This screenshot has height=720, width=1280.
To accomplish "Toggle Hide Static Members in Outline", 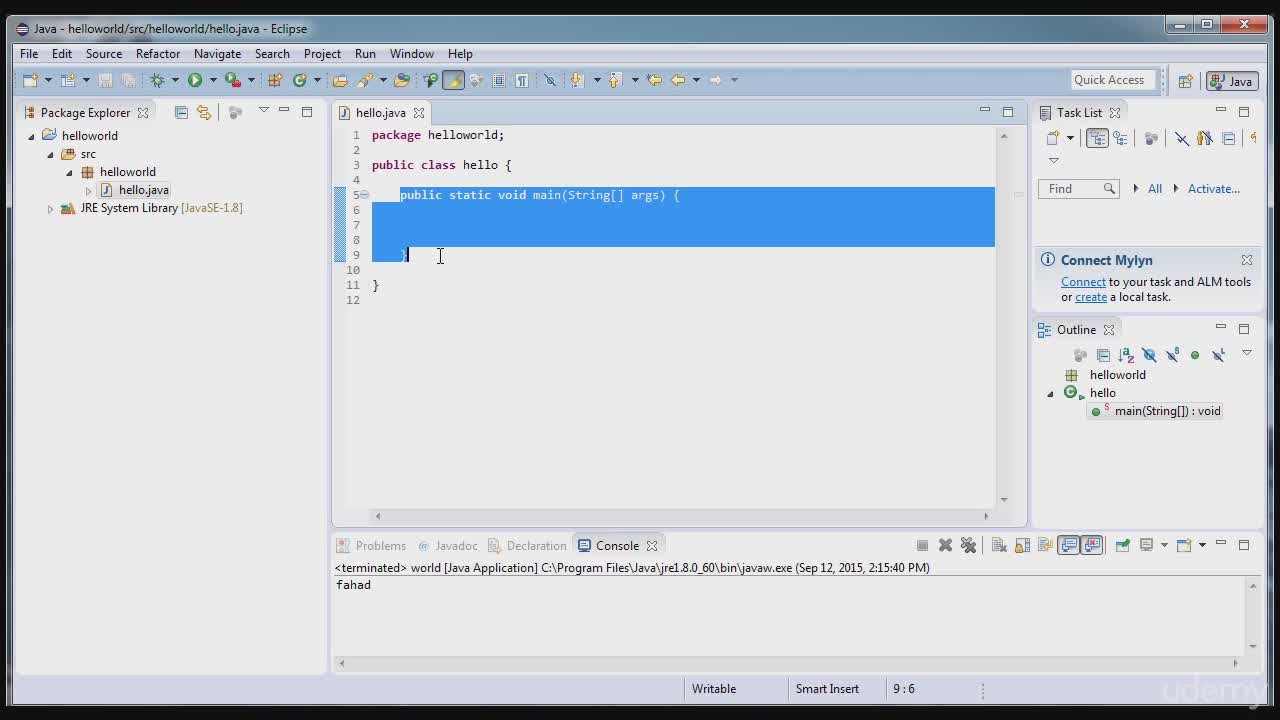I will click(1172, 355).
